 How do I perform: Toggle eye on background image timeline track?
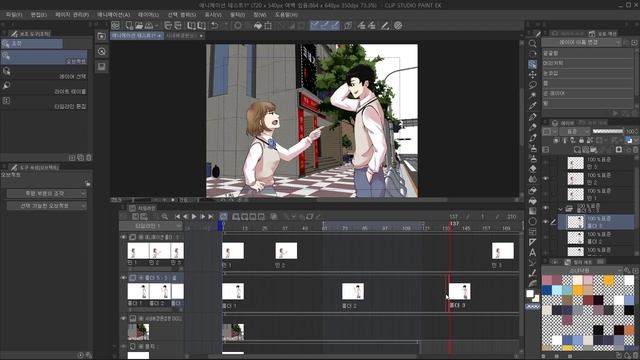tap(123, 318)
